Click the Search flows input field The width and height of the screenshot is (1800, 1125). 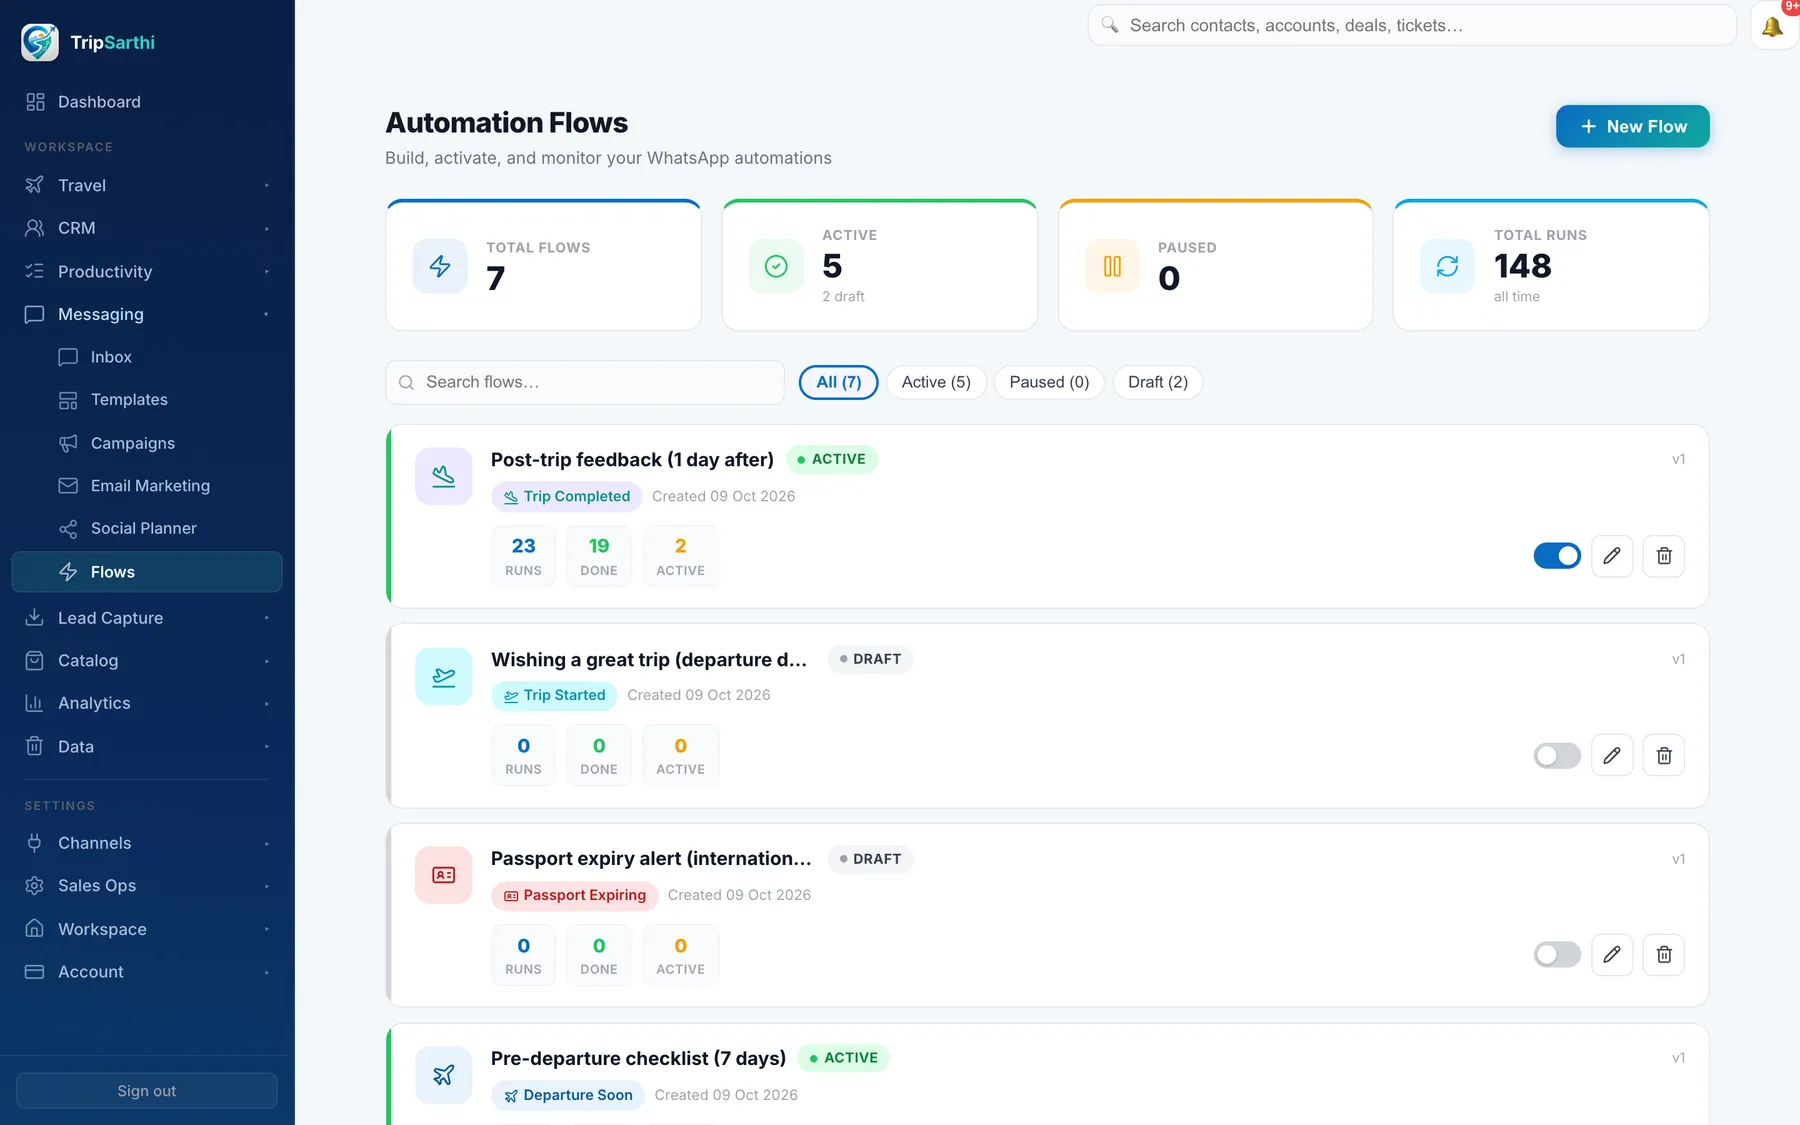click(x=585, y=382)
